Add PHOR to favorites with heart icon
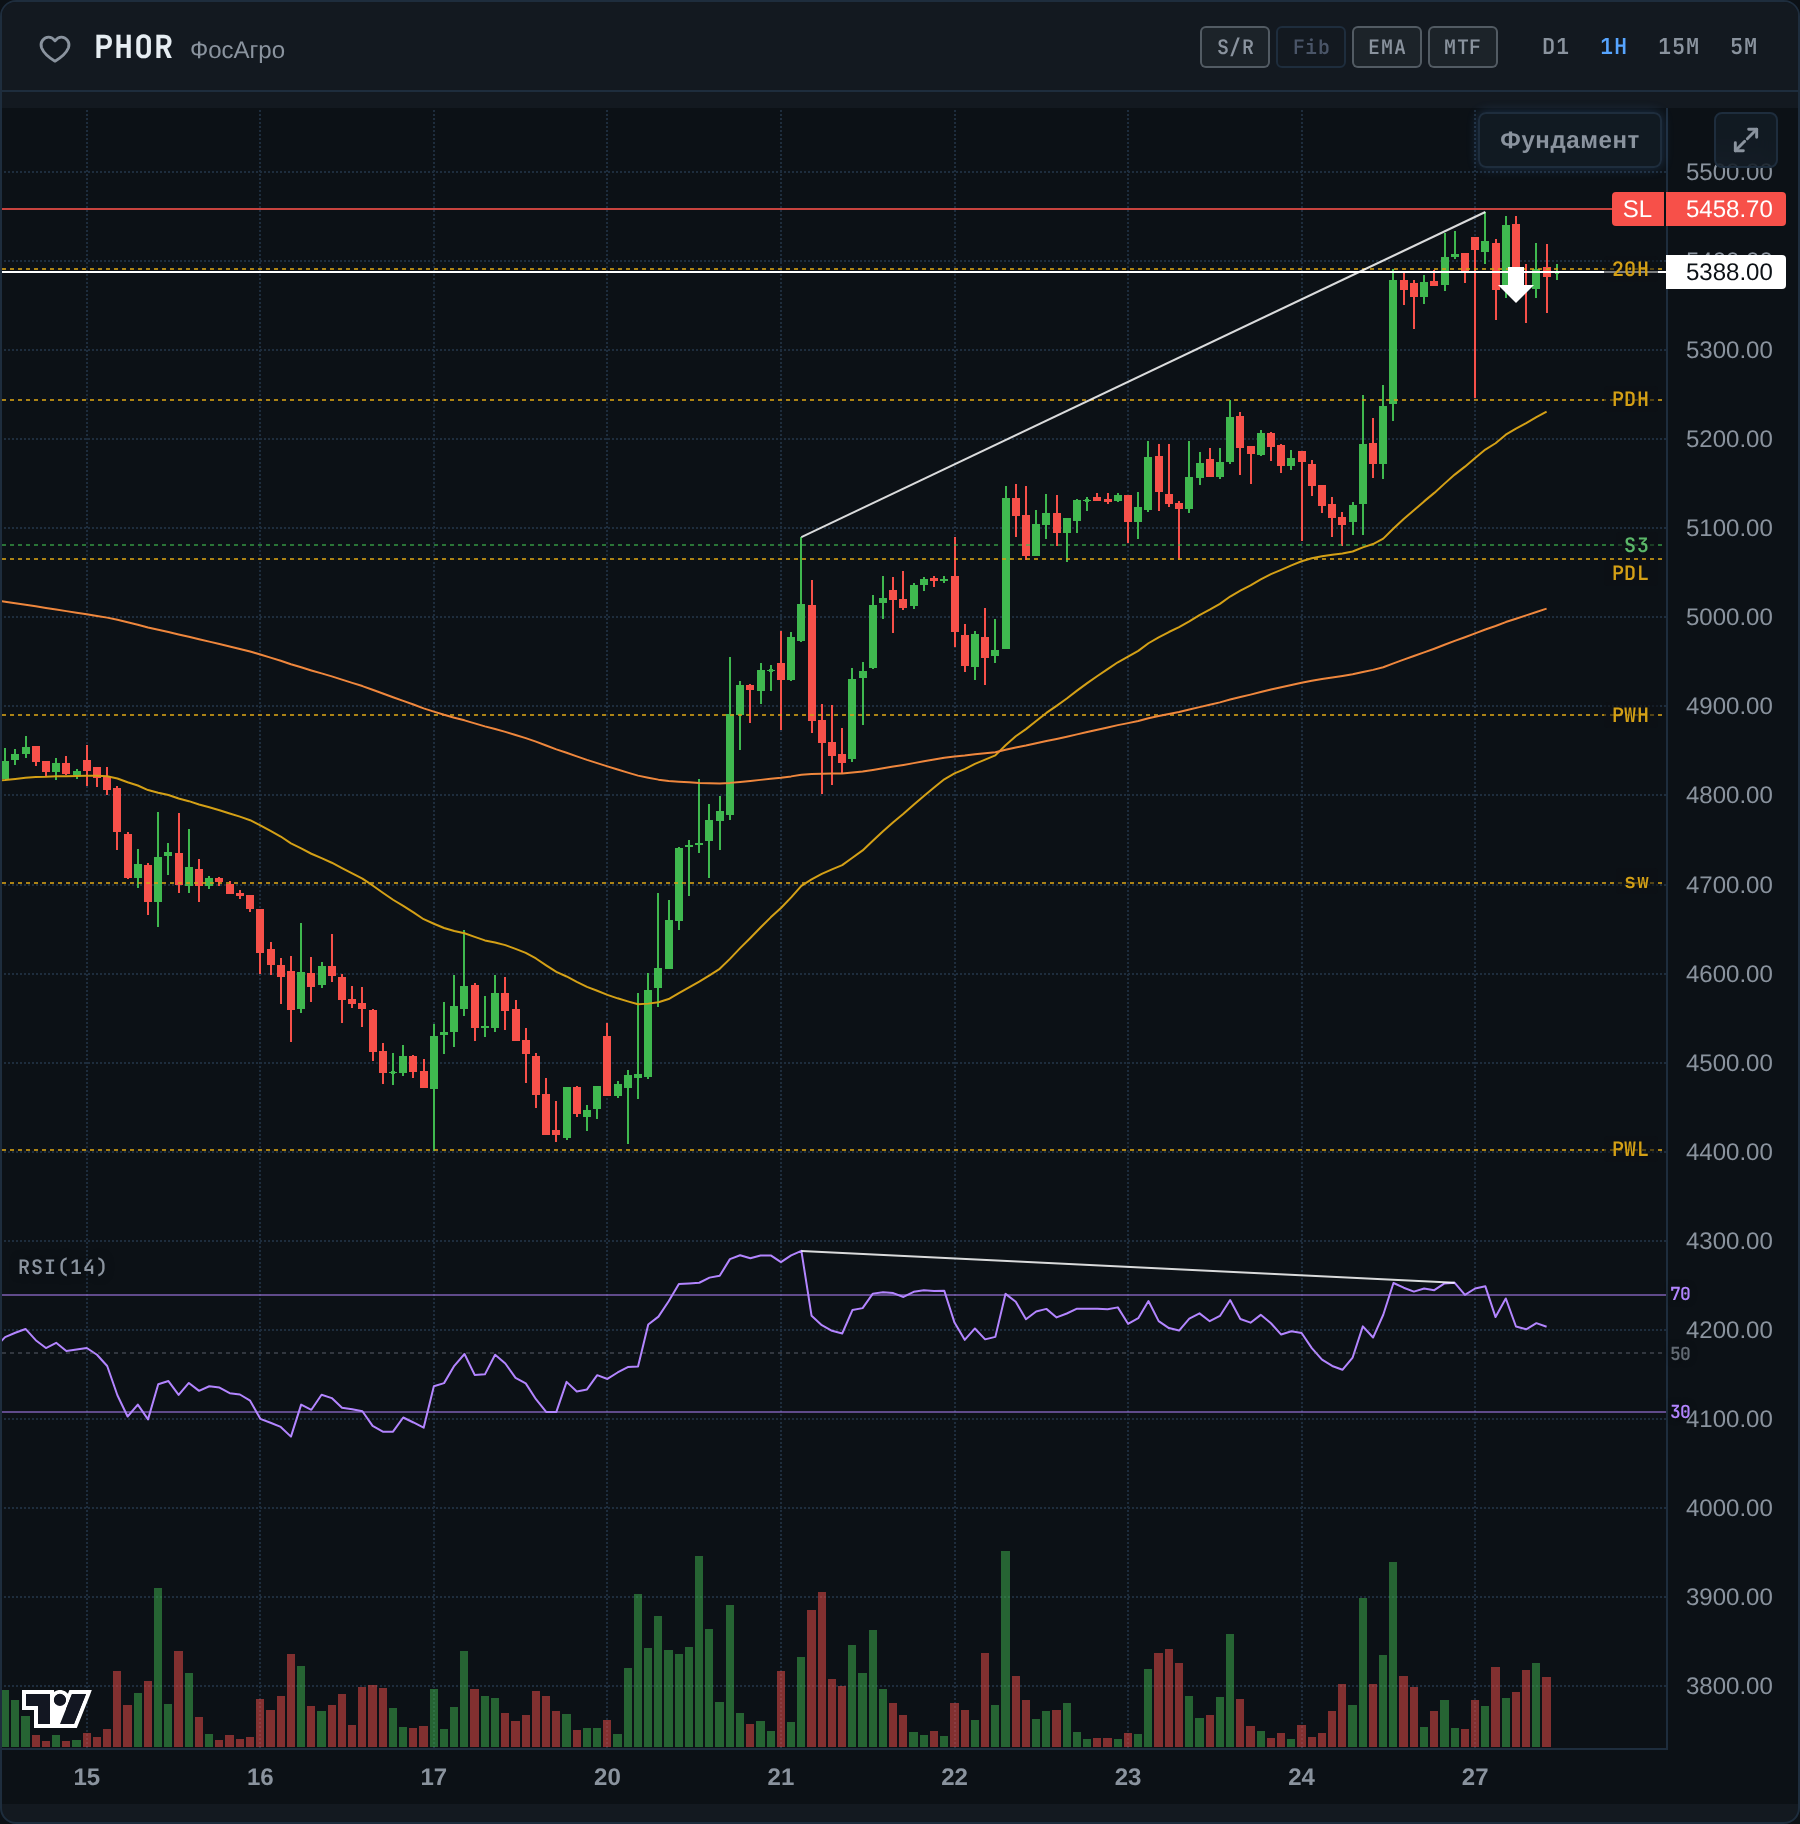This screenshot has height=1824, width=1800. [x=54, y=48]
